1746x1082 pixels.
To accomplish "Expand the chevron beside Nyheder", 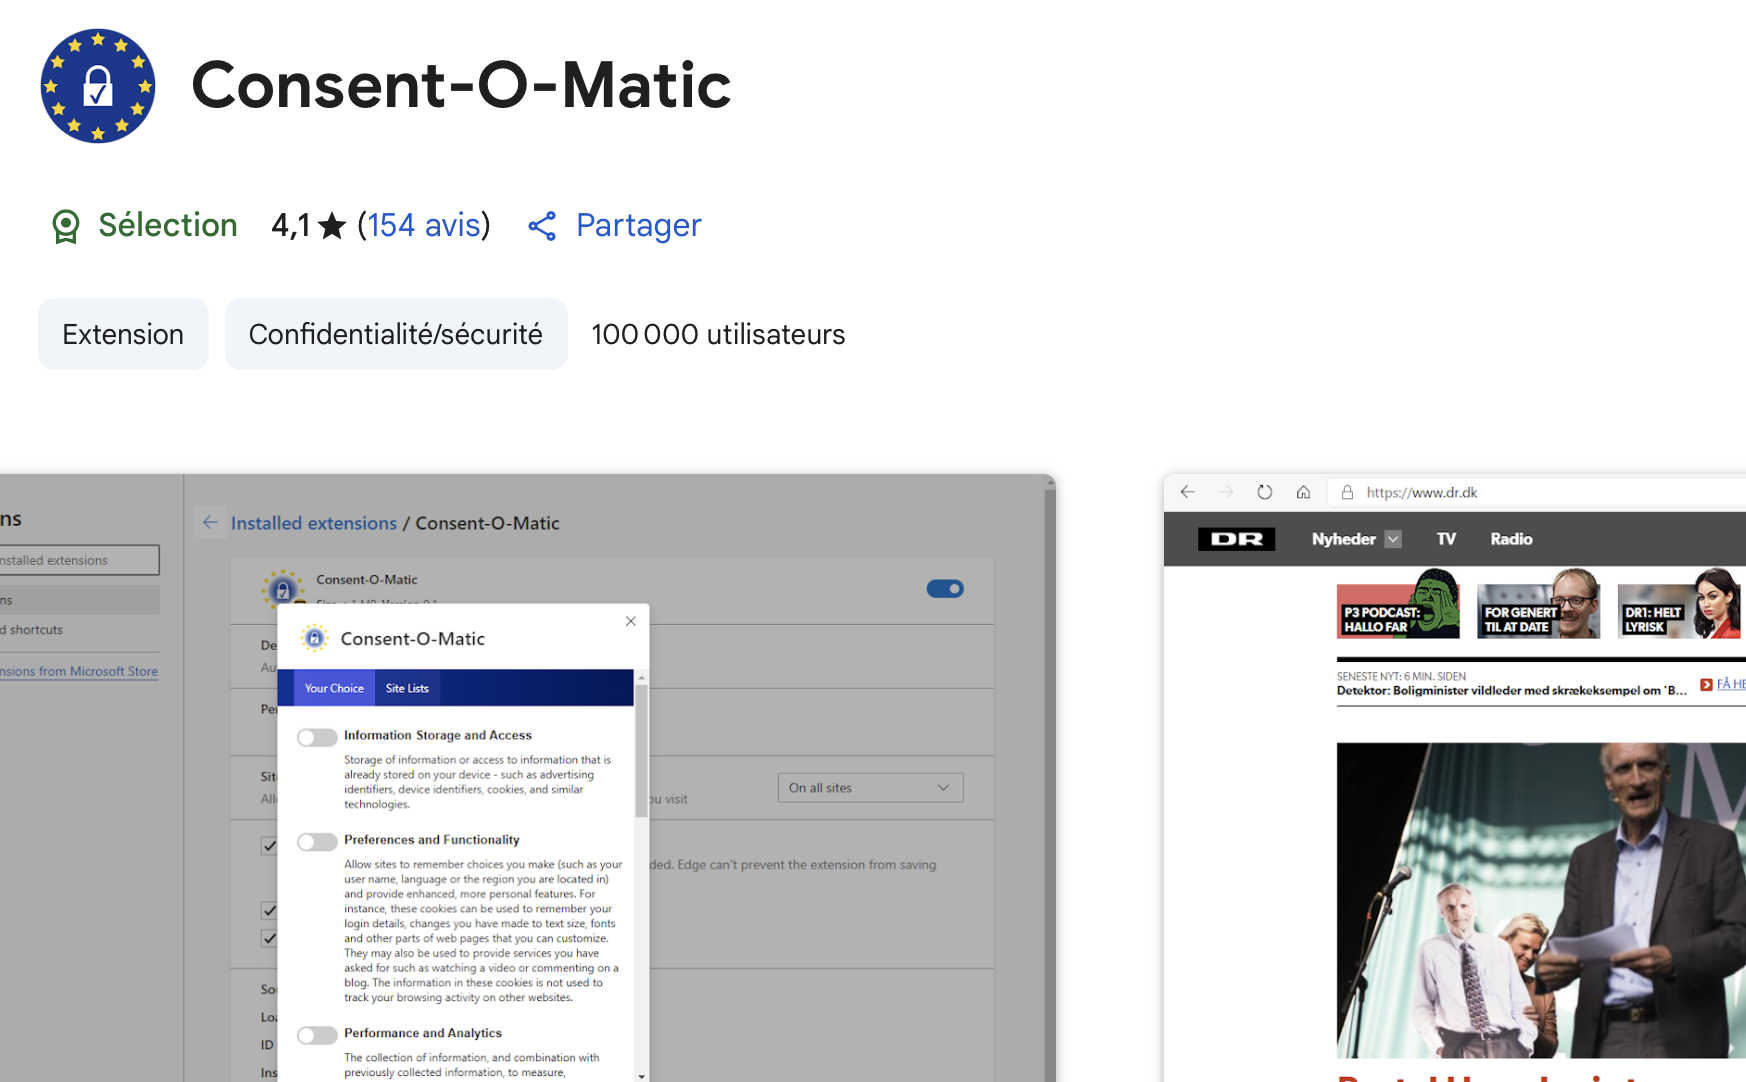I will coord(1393,539).
